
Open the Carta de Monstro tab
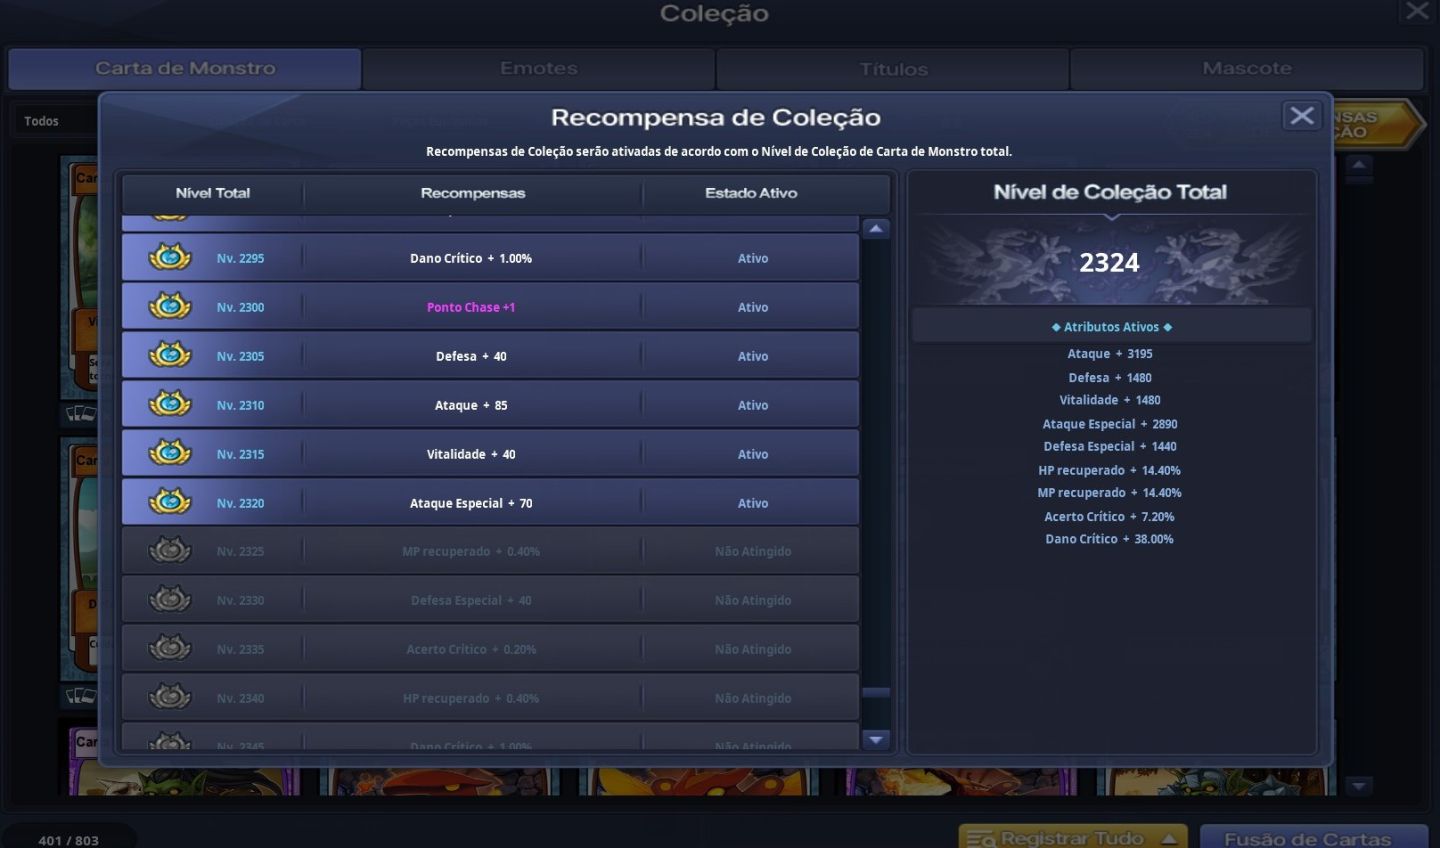tap(185, 69)
